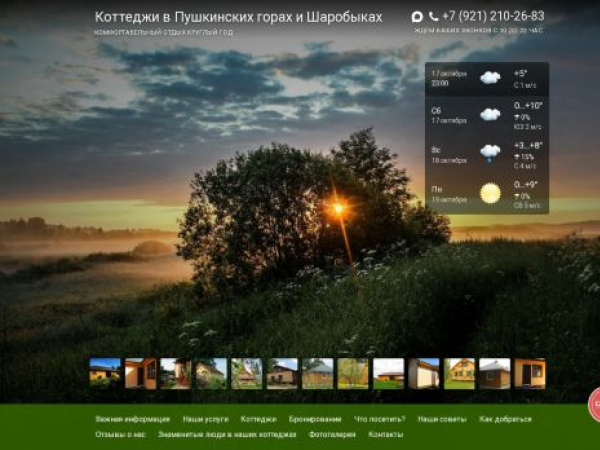The width and height of the screenshot is (600, 450).
Task: Click the 'Как добраться' link
Action: (x=505, y=419)
